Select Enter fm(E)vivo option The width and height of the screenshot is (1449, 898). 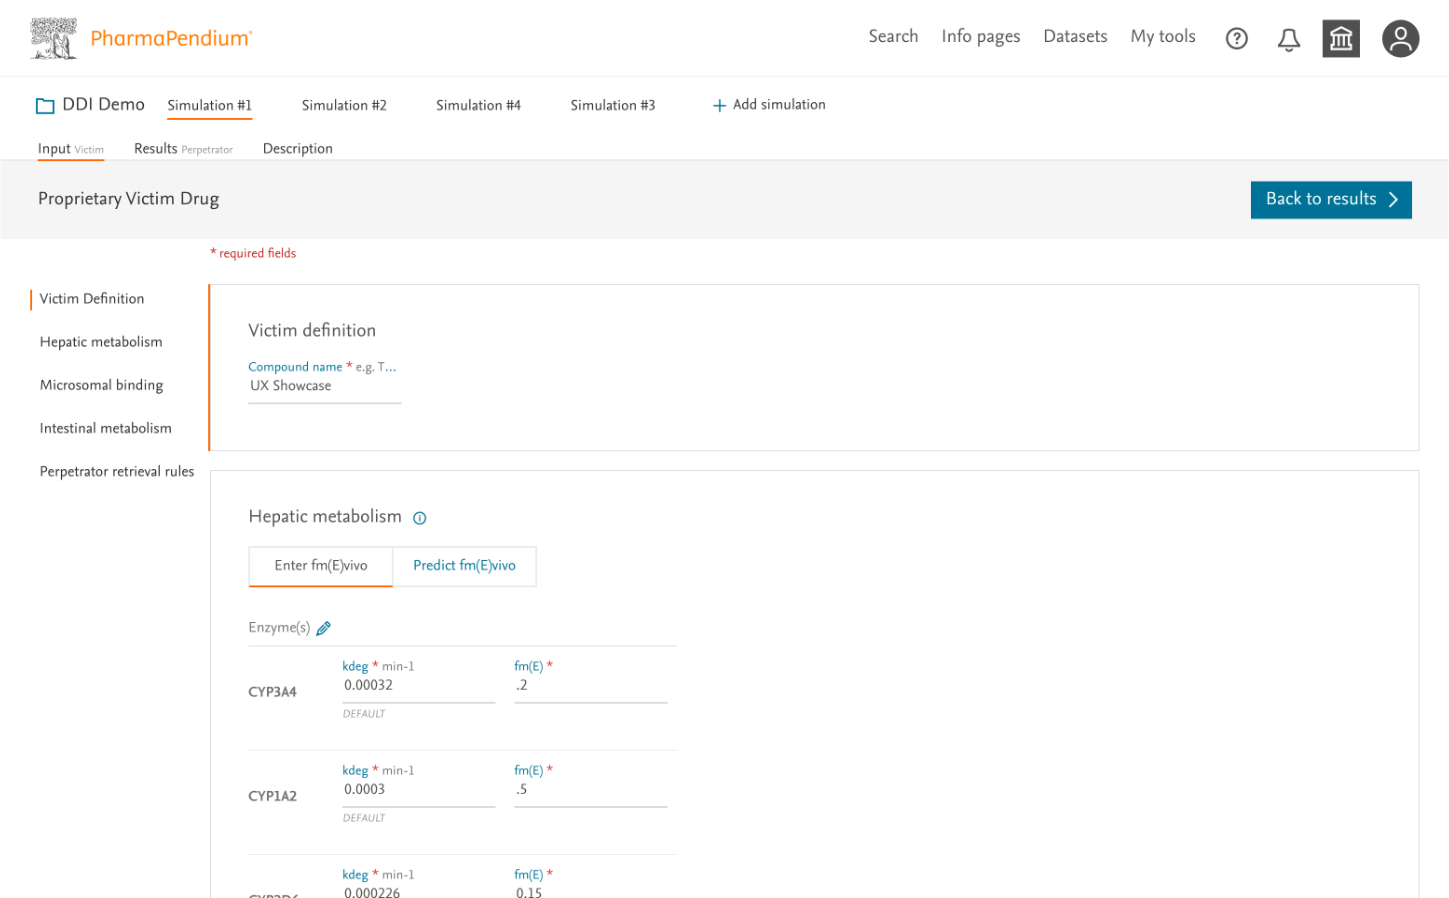(321, 566)
